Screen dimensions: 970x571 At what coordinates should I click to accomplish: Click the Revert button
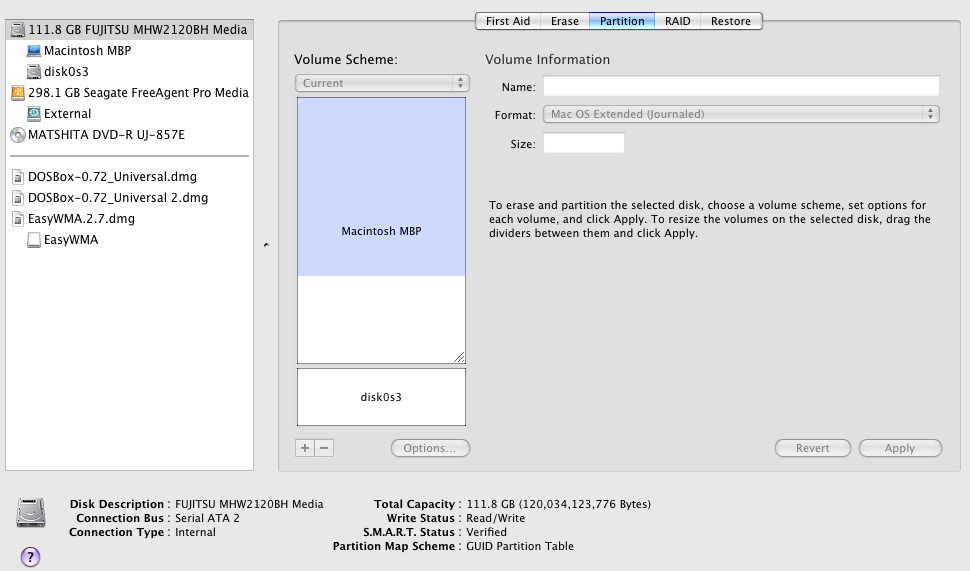coord(812,448)
